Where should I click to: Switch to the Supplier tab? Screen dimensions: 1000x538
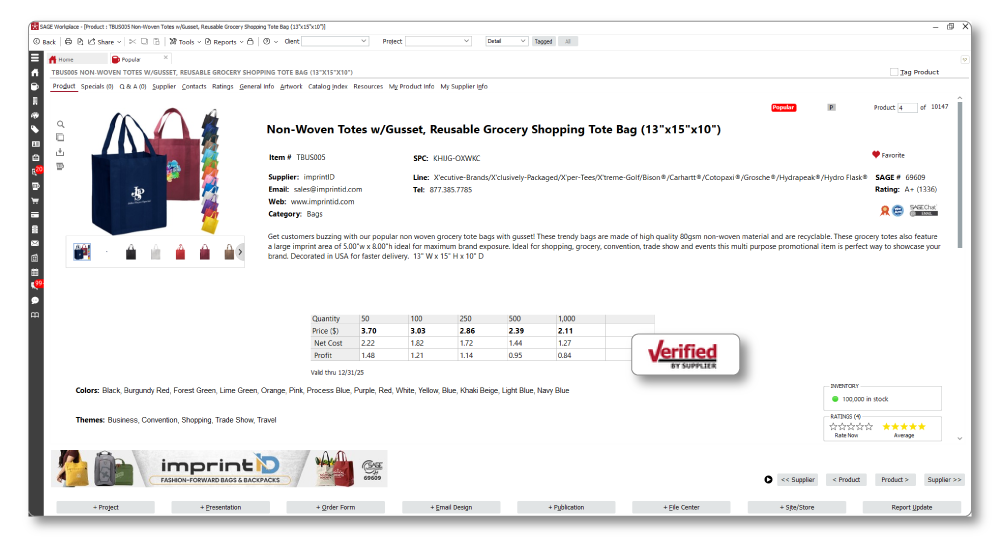[x=164, y=87]
